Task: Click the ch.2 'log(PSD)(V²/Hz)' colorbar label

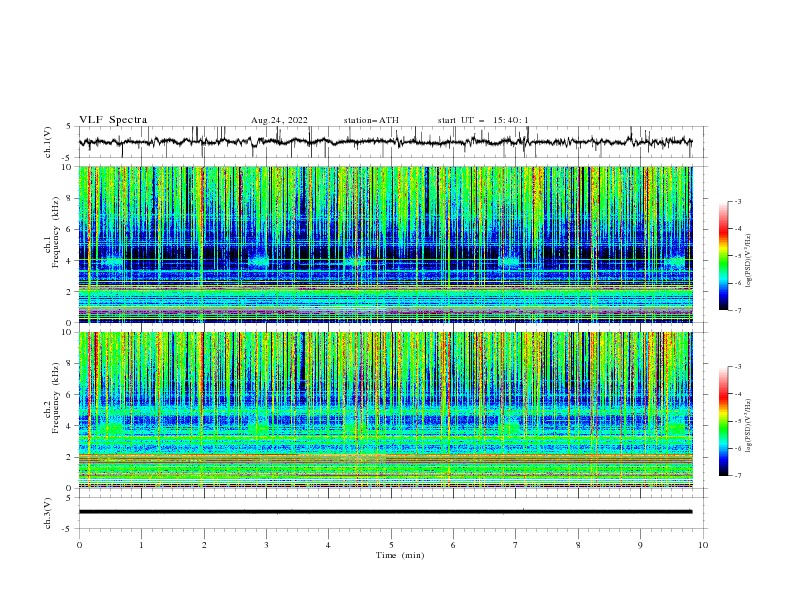Action: (x=748, y=426)
